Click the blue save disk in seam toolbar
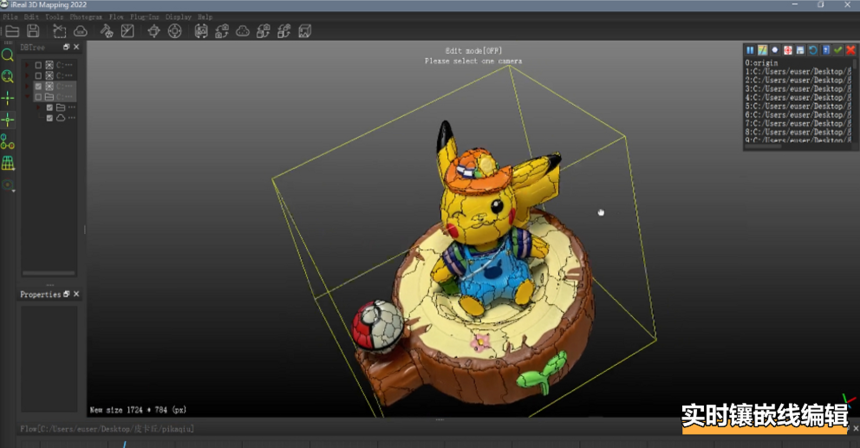The height and width of the screenshot is (448, 860). (800, 50)
